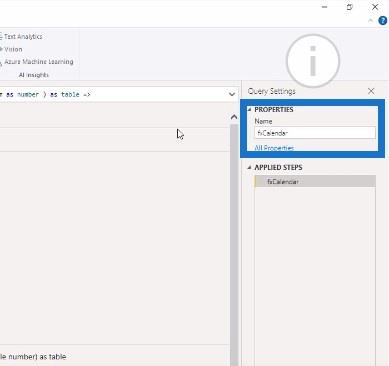Restore down the Power Query window
This screenshot has width=389, height=366.
click(x=349, y=7)
